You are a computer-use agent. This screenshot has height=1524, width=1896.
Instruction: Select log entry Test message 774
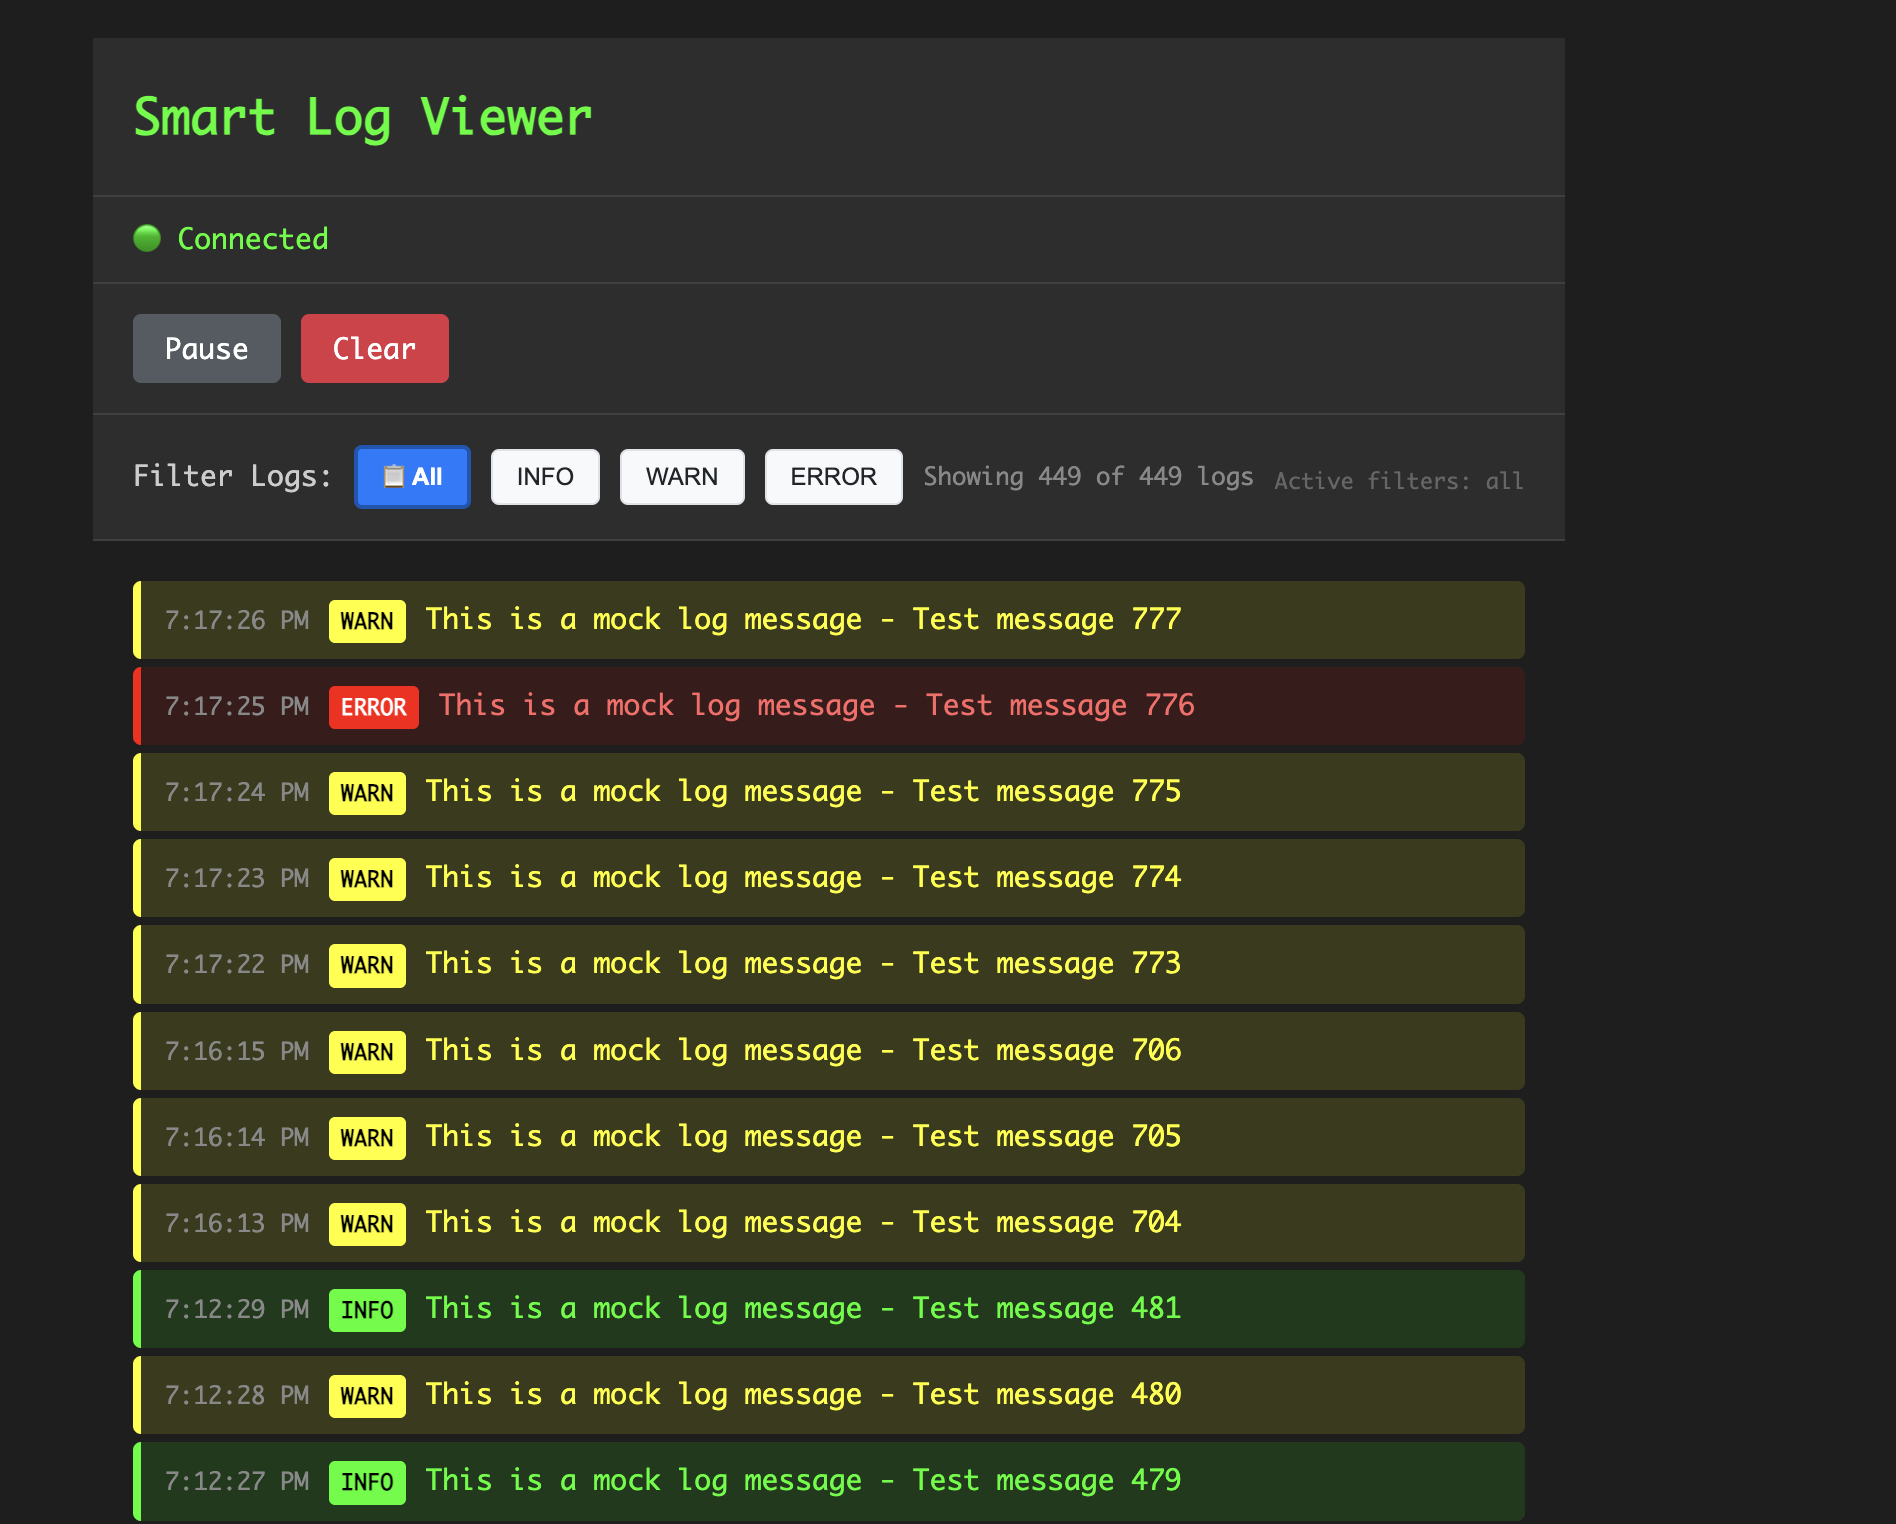coord(829,878)
